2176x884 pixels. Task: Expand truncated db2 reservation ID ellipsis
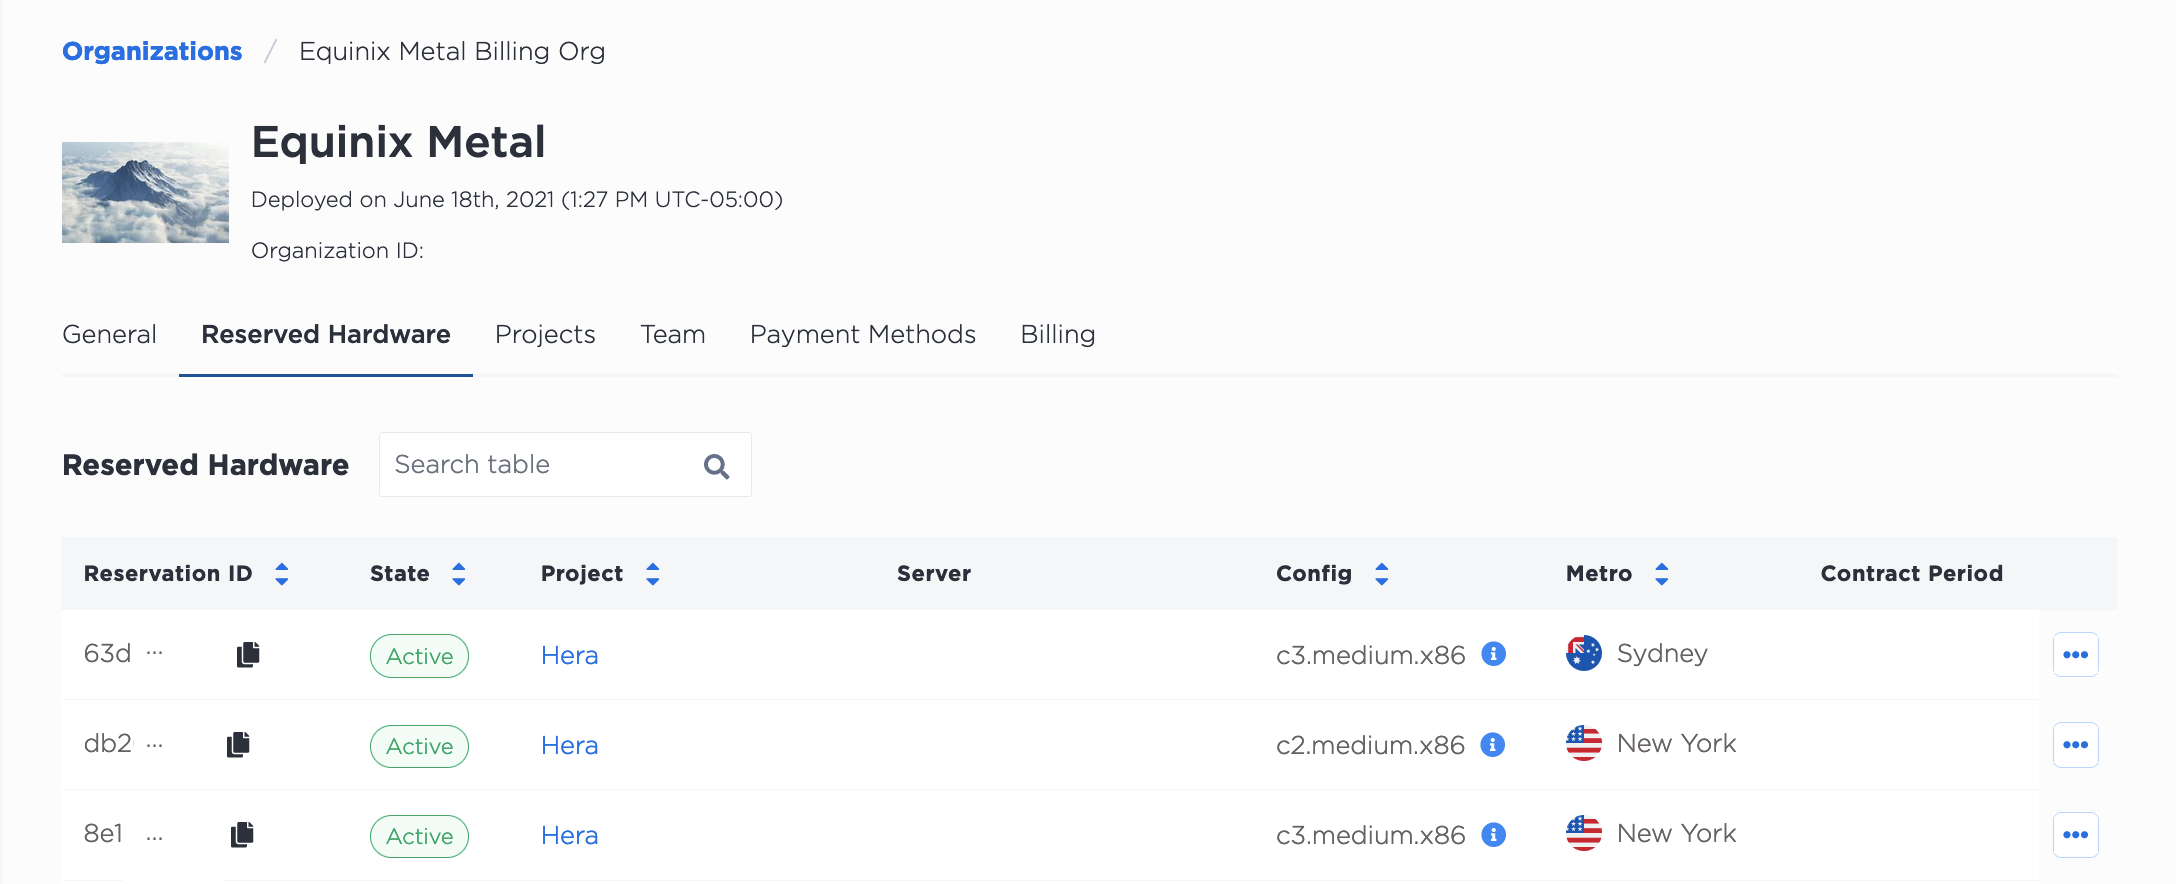click(x=154, y=746)
